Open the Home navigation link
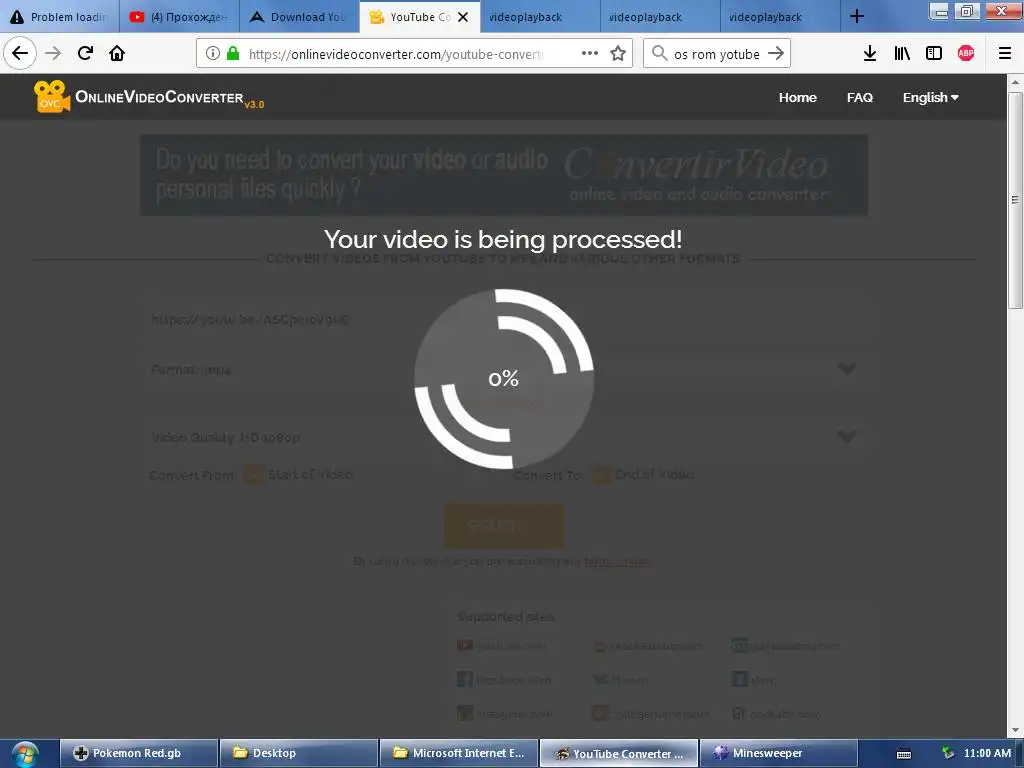Image resolution: width=1024 pixels, height=768 pixels. click(x=797, y=97)
